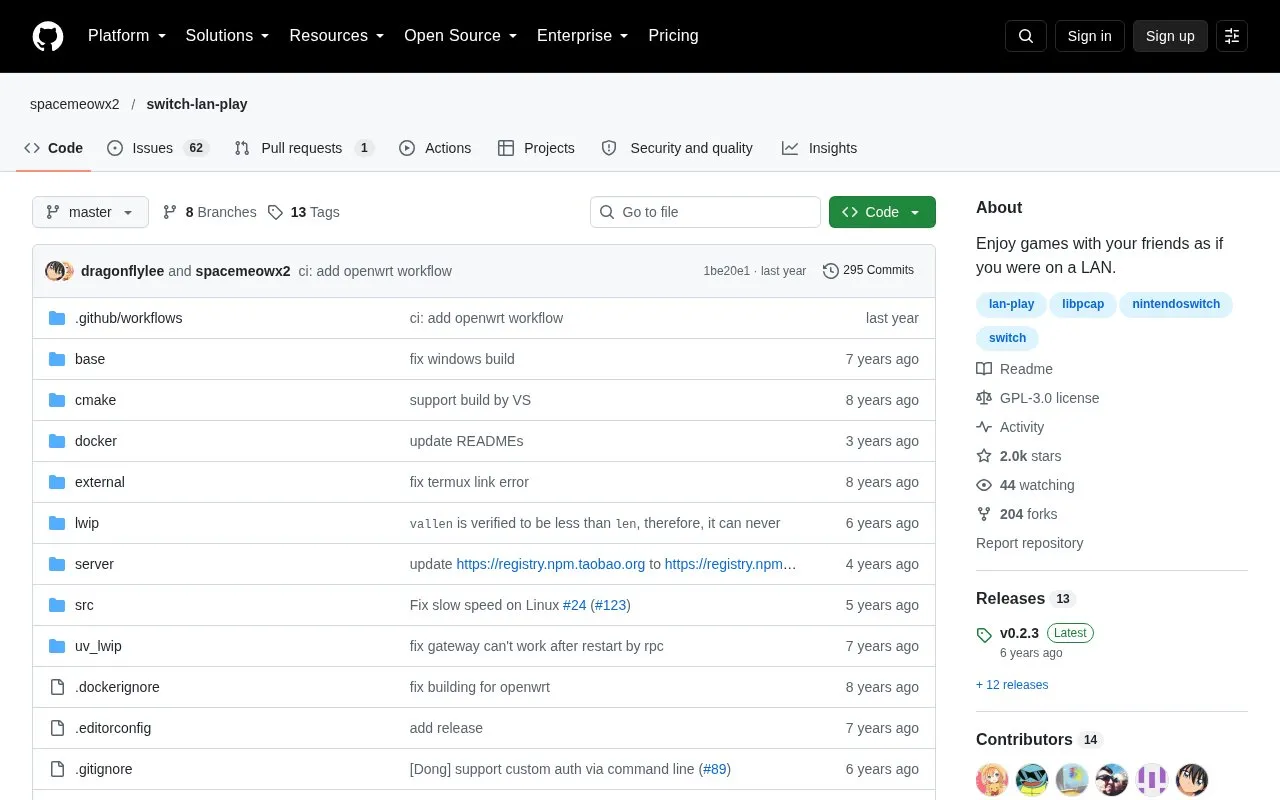The height and width of the screenshot is (800, 1280).
Task: Click the fork icon beside 204 forks
Action: (x=984, y=514)
